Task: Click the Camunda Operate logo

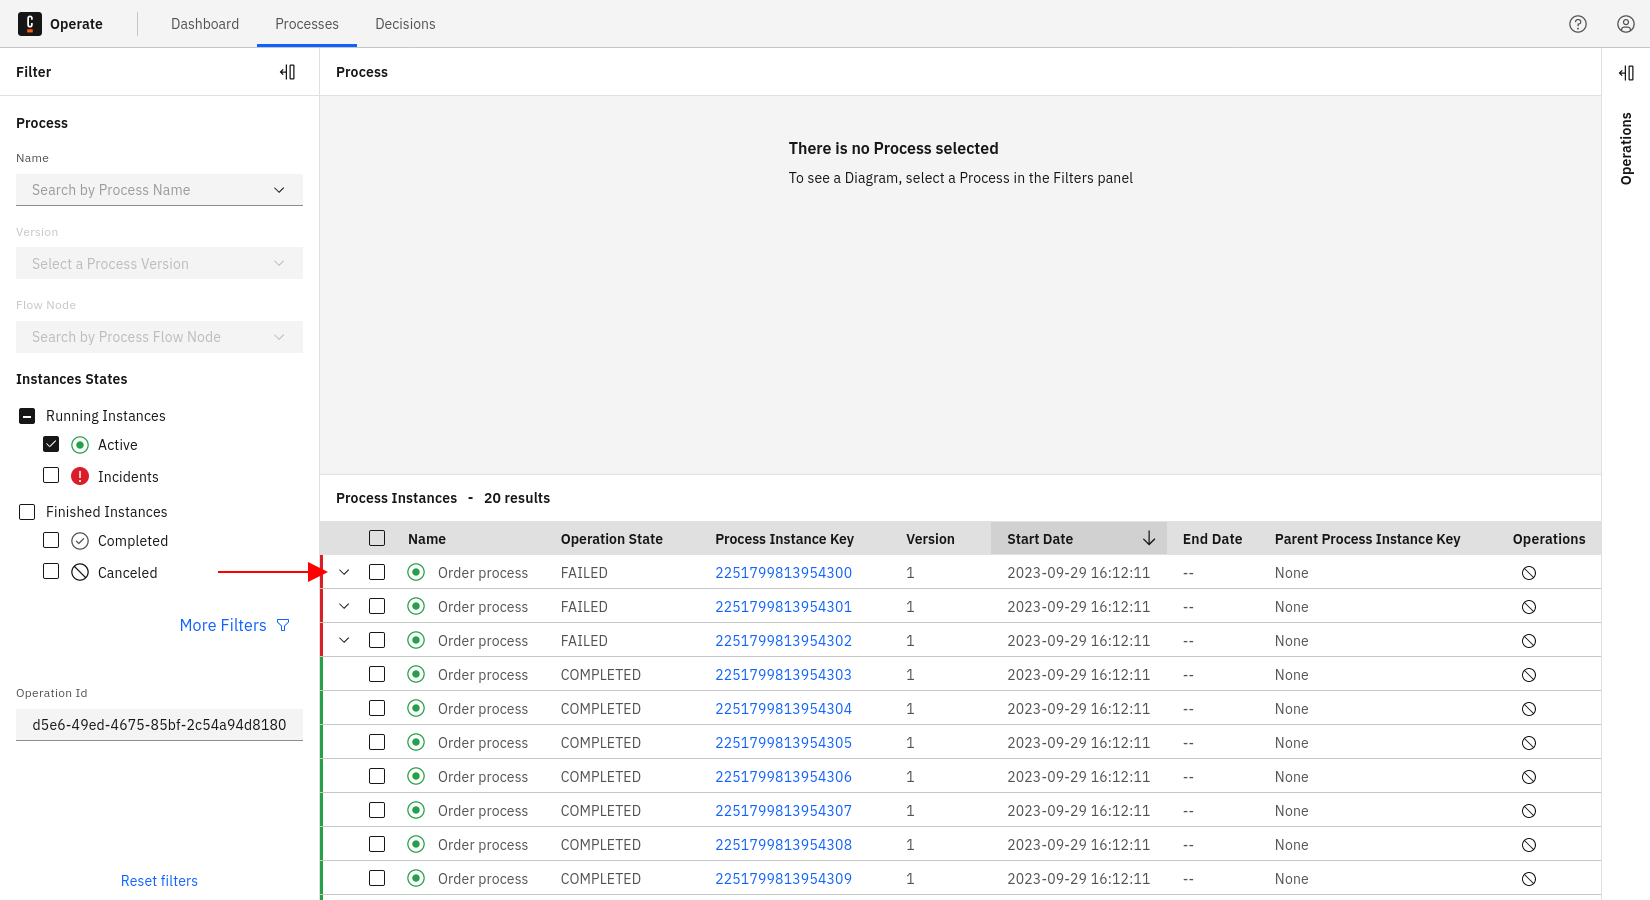Action: tap(30, 24)
